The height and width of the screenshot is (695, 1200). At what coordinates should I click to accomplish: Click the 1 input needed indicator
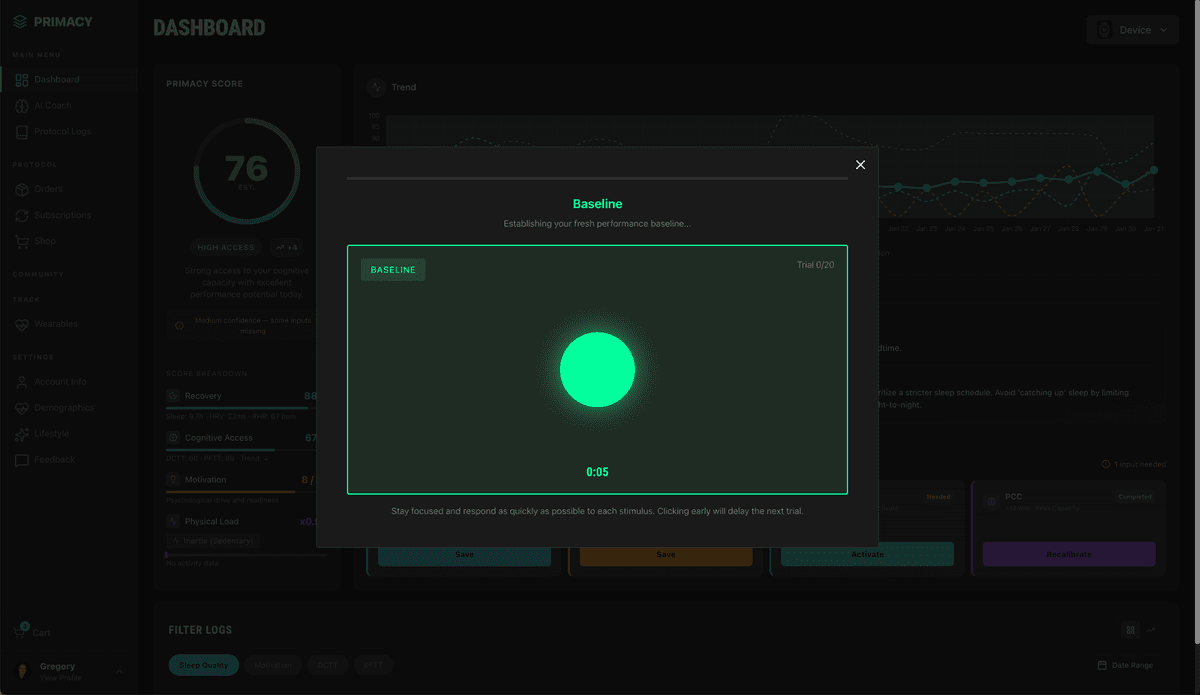1133,465
